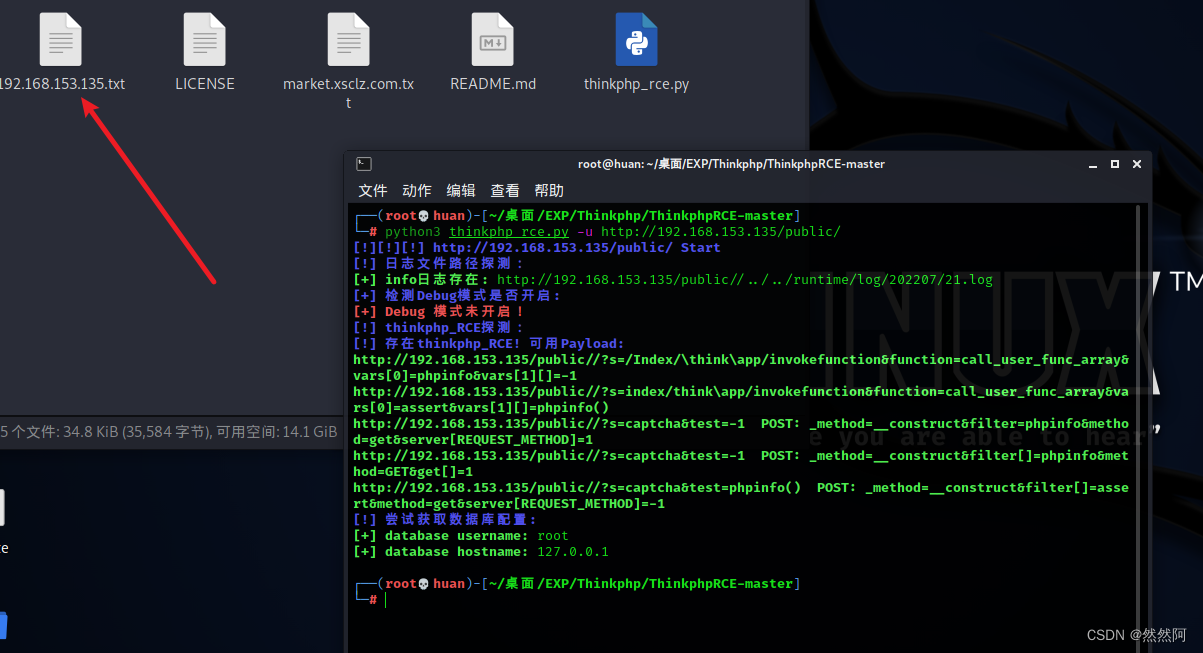Viewport: 1203px width, 653px height.
Task: Click the python3 thinkphp_rce.py command line
Action: [x=613, y=232]
